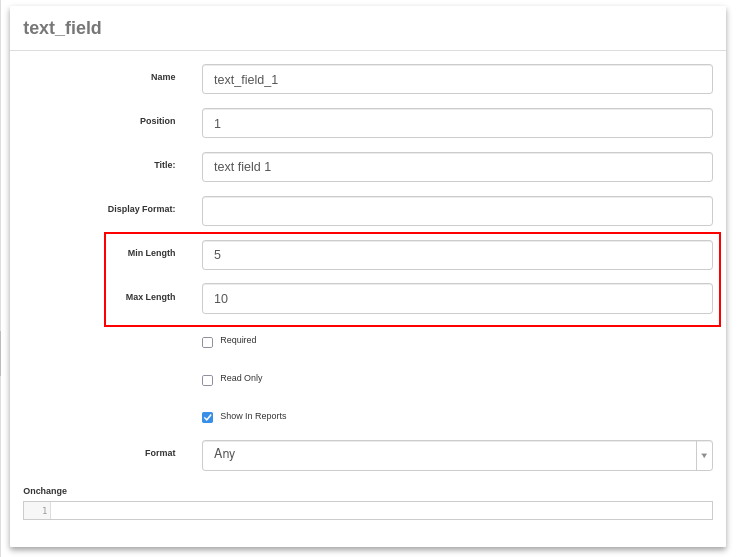Click the Required label text
746x557 pixels.
pos(238,340)
